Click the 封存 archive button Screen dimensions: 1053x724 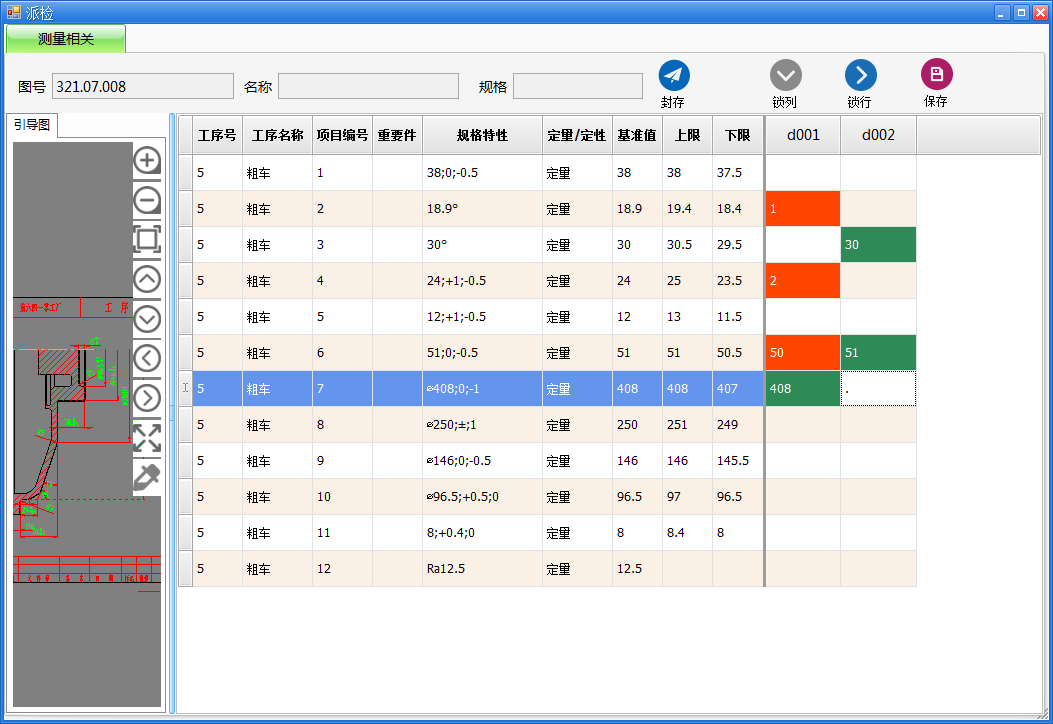pos(674,77)
